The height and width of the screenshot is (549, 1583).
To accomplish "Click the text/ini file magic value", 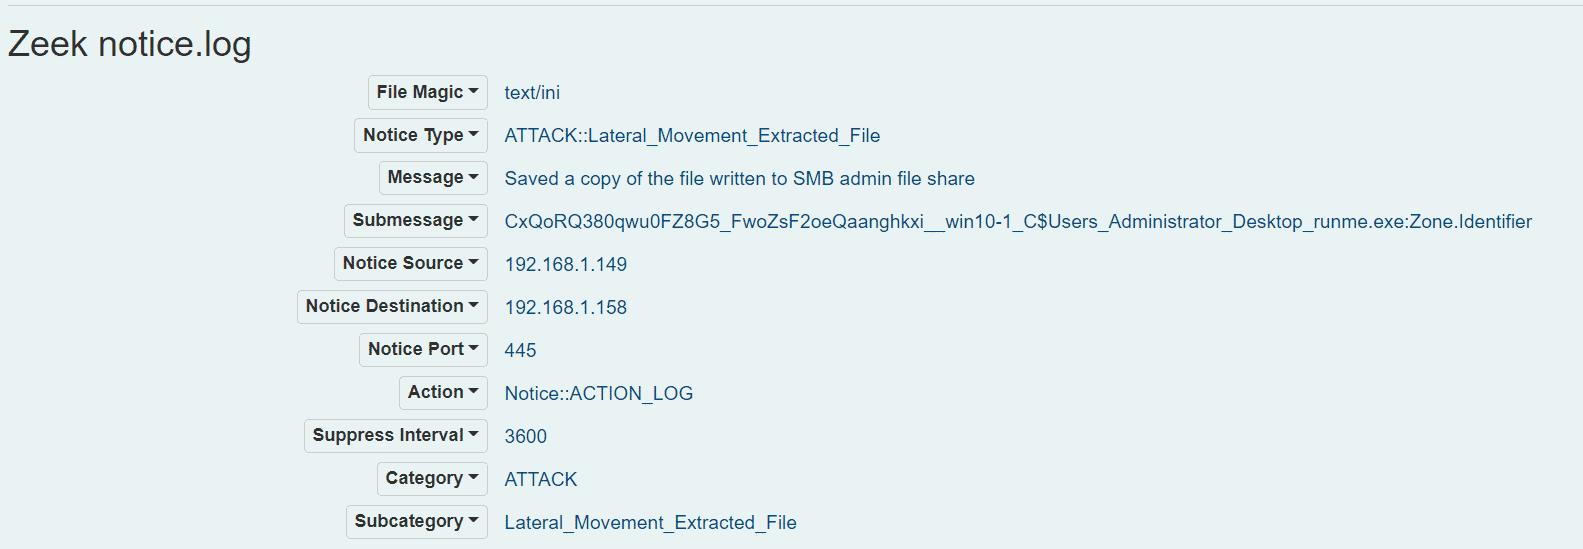I will (x=532, y=93).
